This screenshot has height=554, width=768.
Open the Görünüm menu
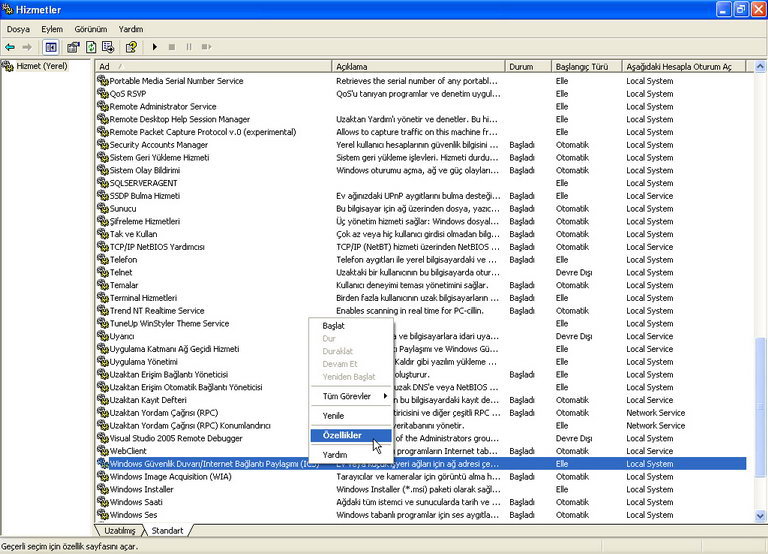coord(91,29)
